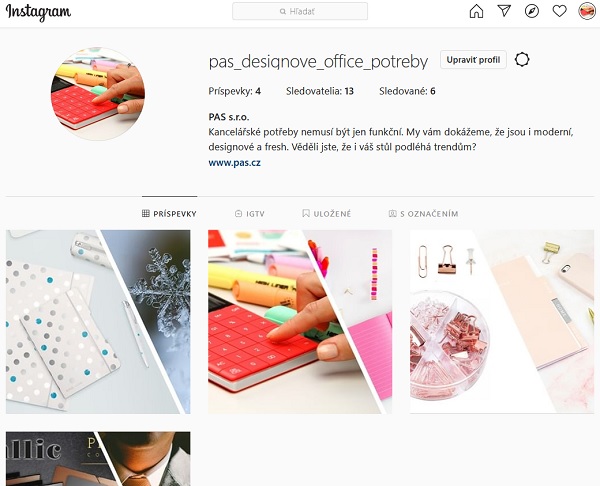Switch to the PRÍSPEVKY tab
Image resolution: width=600 pixels, height=486 pixels.
tap(169, 214)
